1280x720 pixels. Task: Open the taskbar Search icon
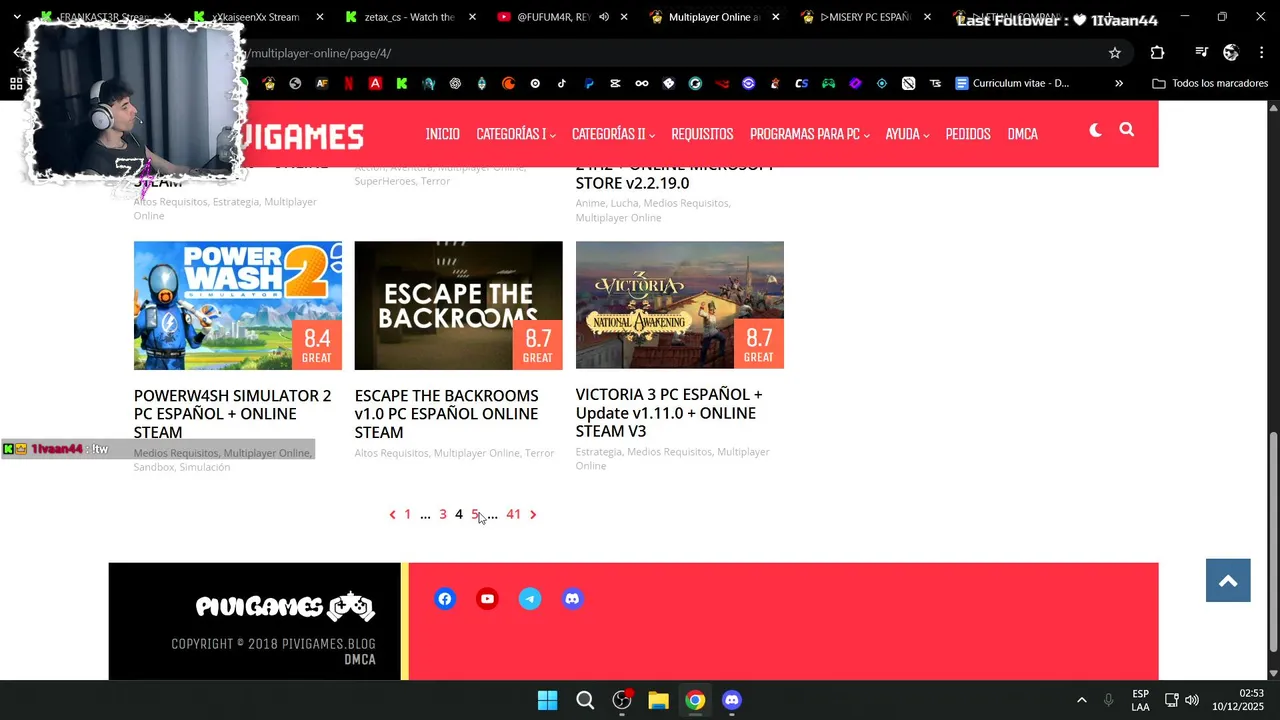tap(585, 700)
